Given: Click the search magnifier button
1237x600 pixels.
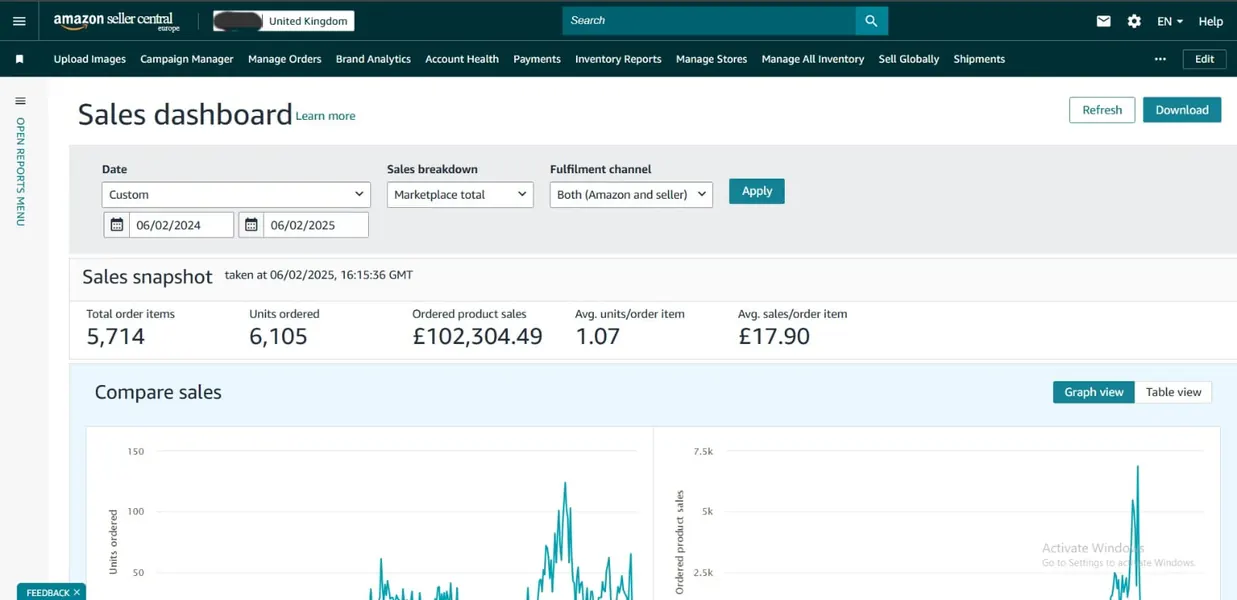Looking at the screenshot, I should click(871, 21).
